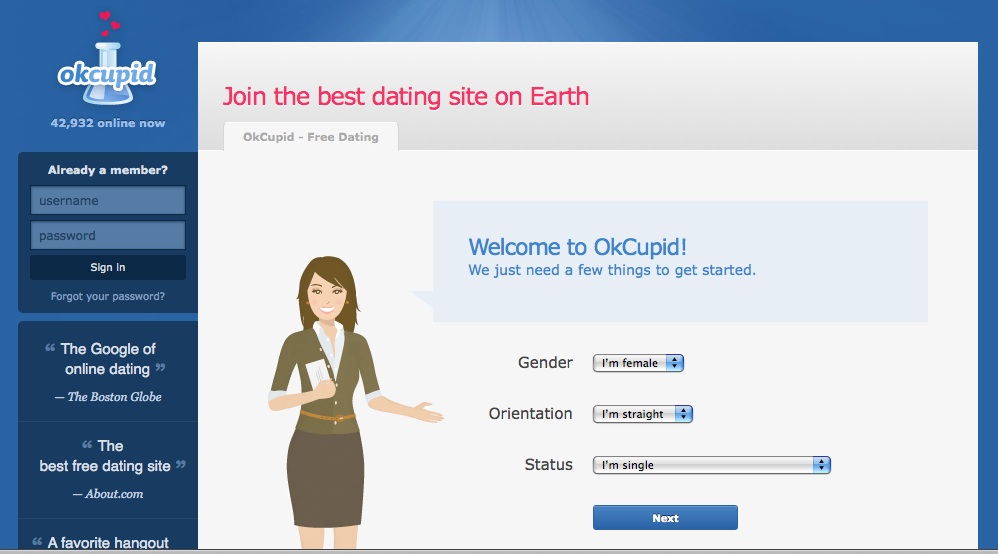Click 'The Boston Globe' attribution
Viewport: 998px width, 554px height.
(108, 397)
